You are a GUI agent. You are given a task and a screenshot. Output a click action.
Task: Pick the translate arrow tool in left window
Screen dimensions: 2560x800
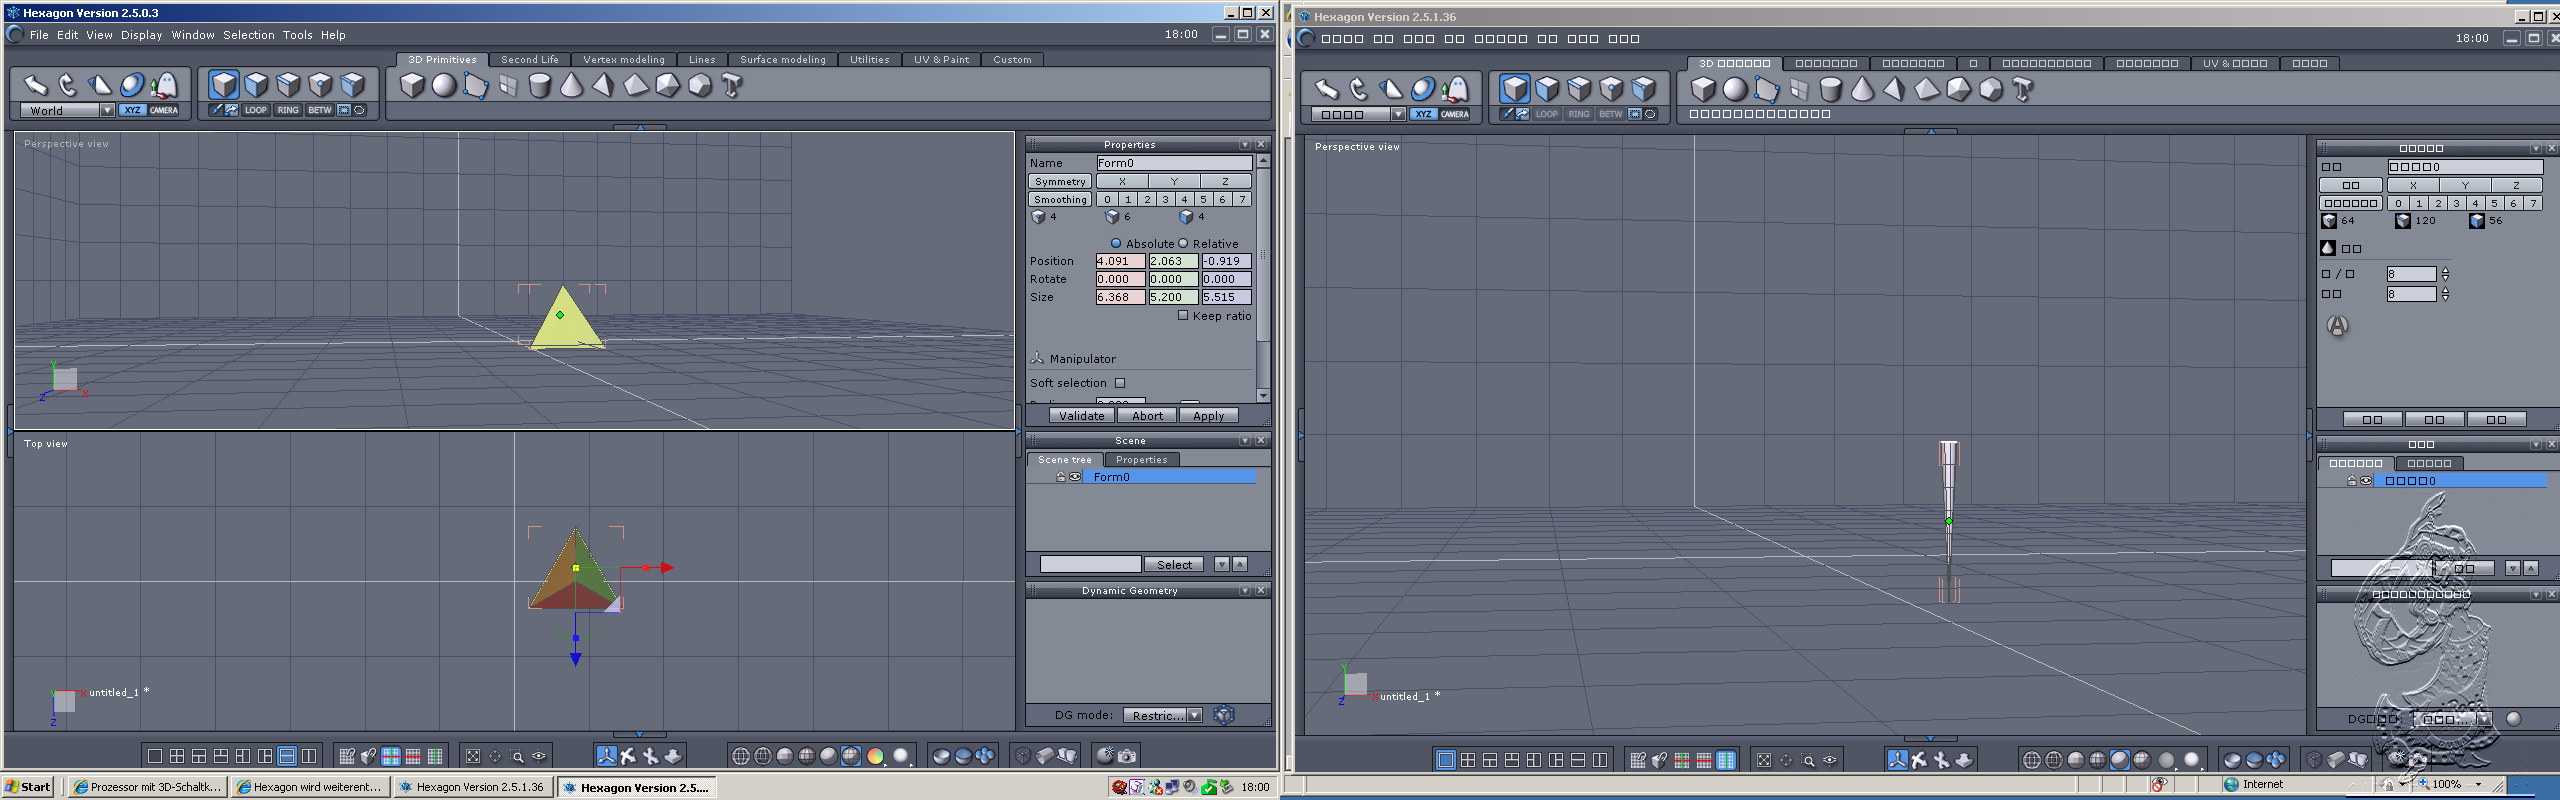click(36, 85)
